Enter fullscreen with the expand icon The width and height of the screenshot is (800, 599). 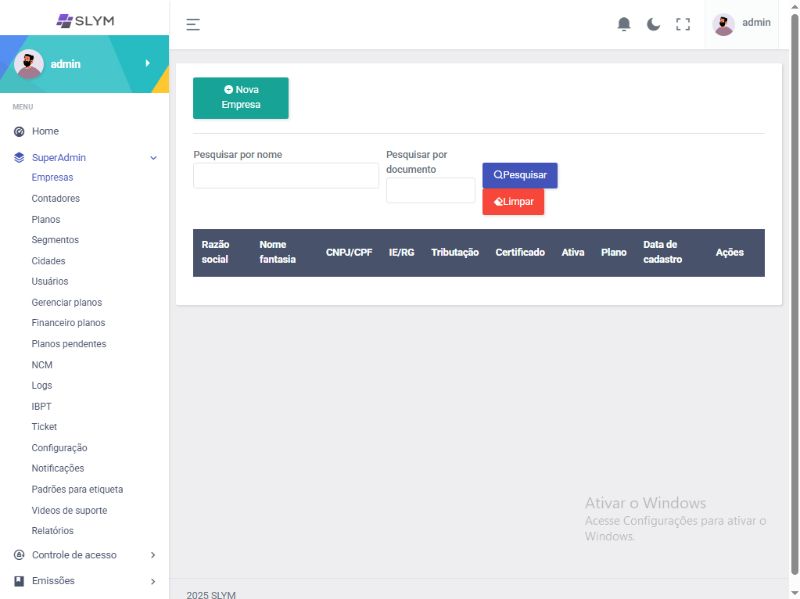[683, 24]
